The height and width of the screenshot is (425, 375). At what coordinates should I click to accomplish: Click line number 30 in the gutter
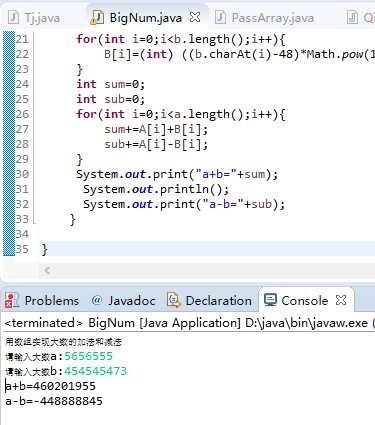[x=22, y=174]
